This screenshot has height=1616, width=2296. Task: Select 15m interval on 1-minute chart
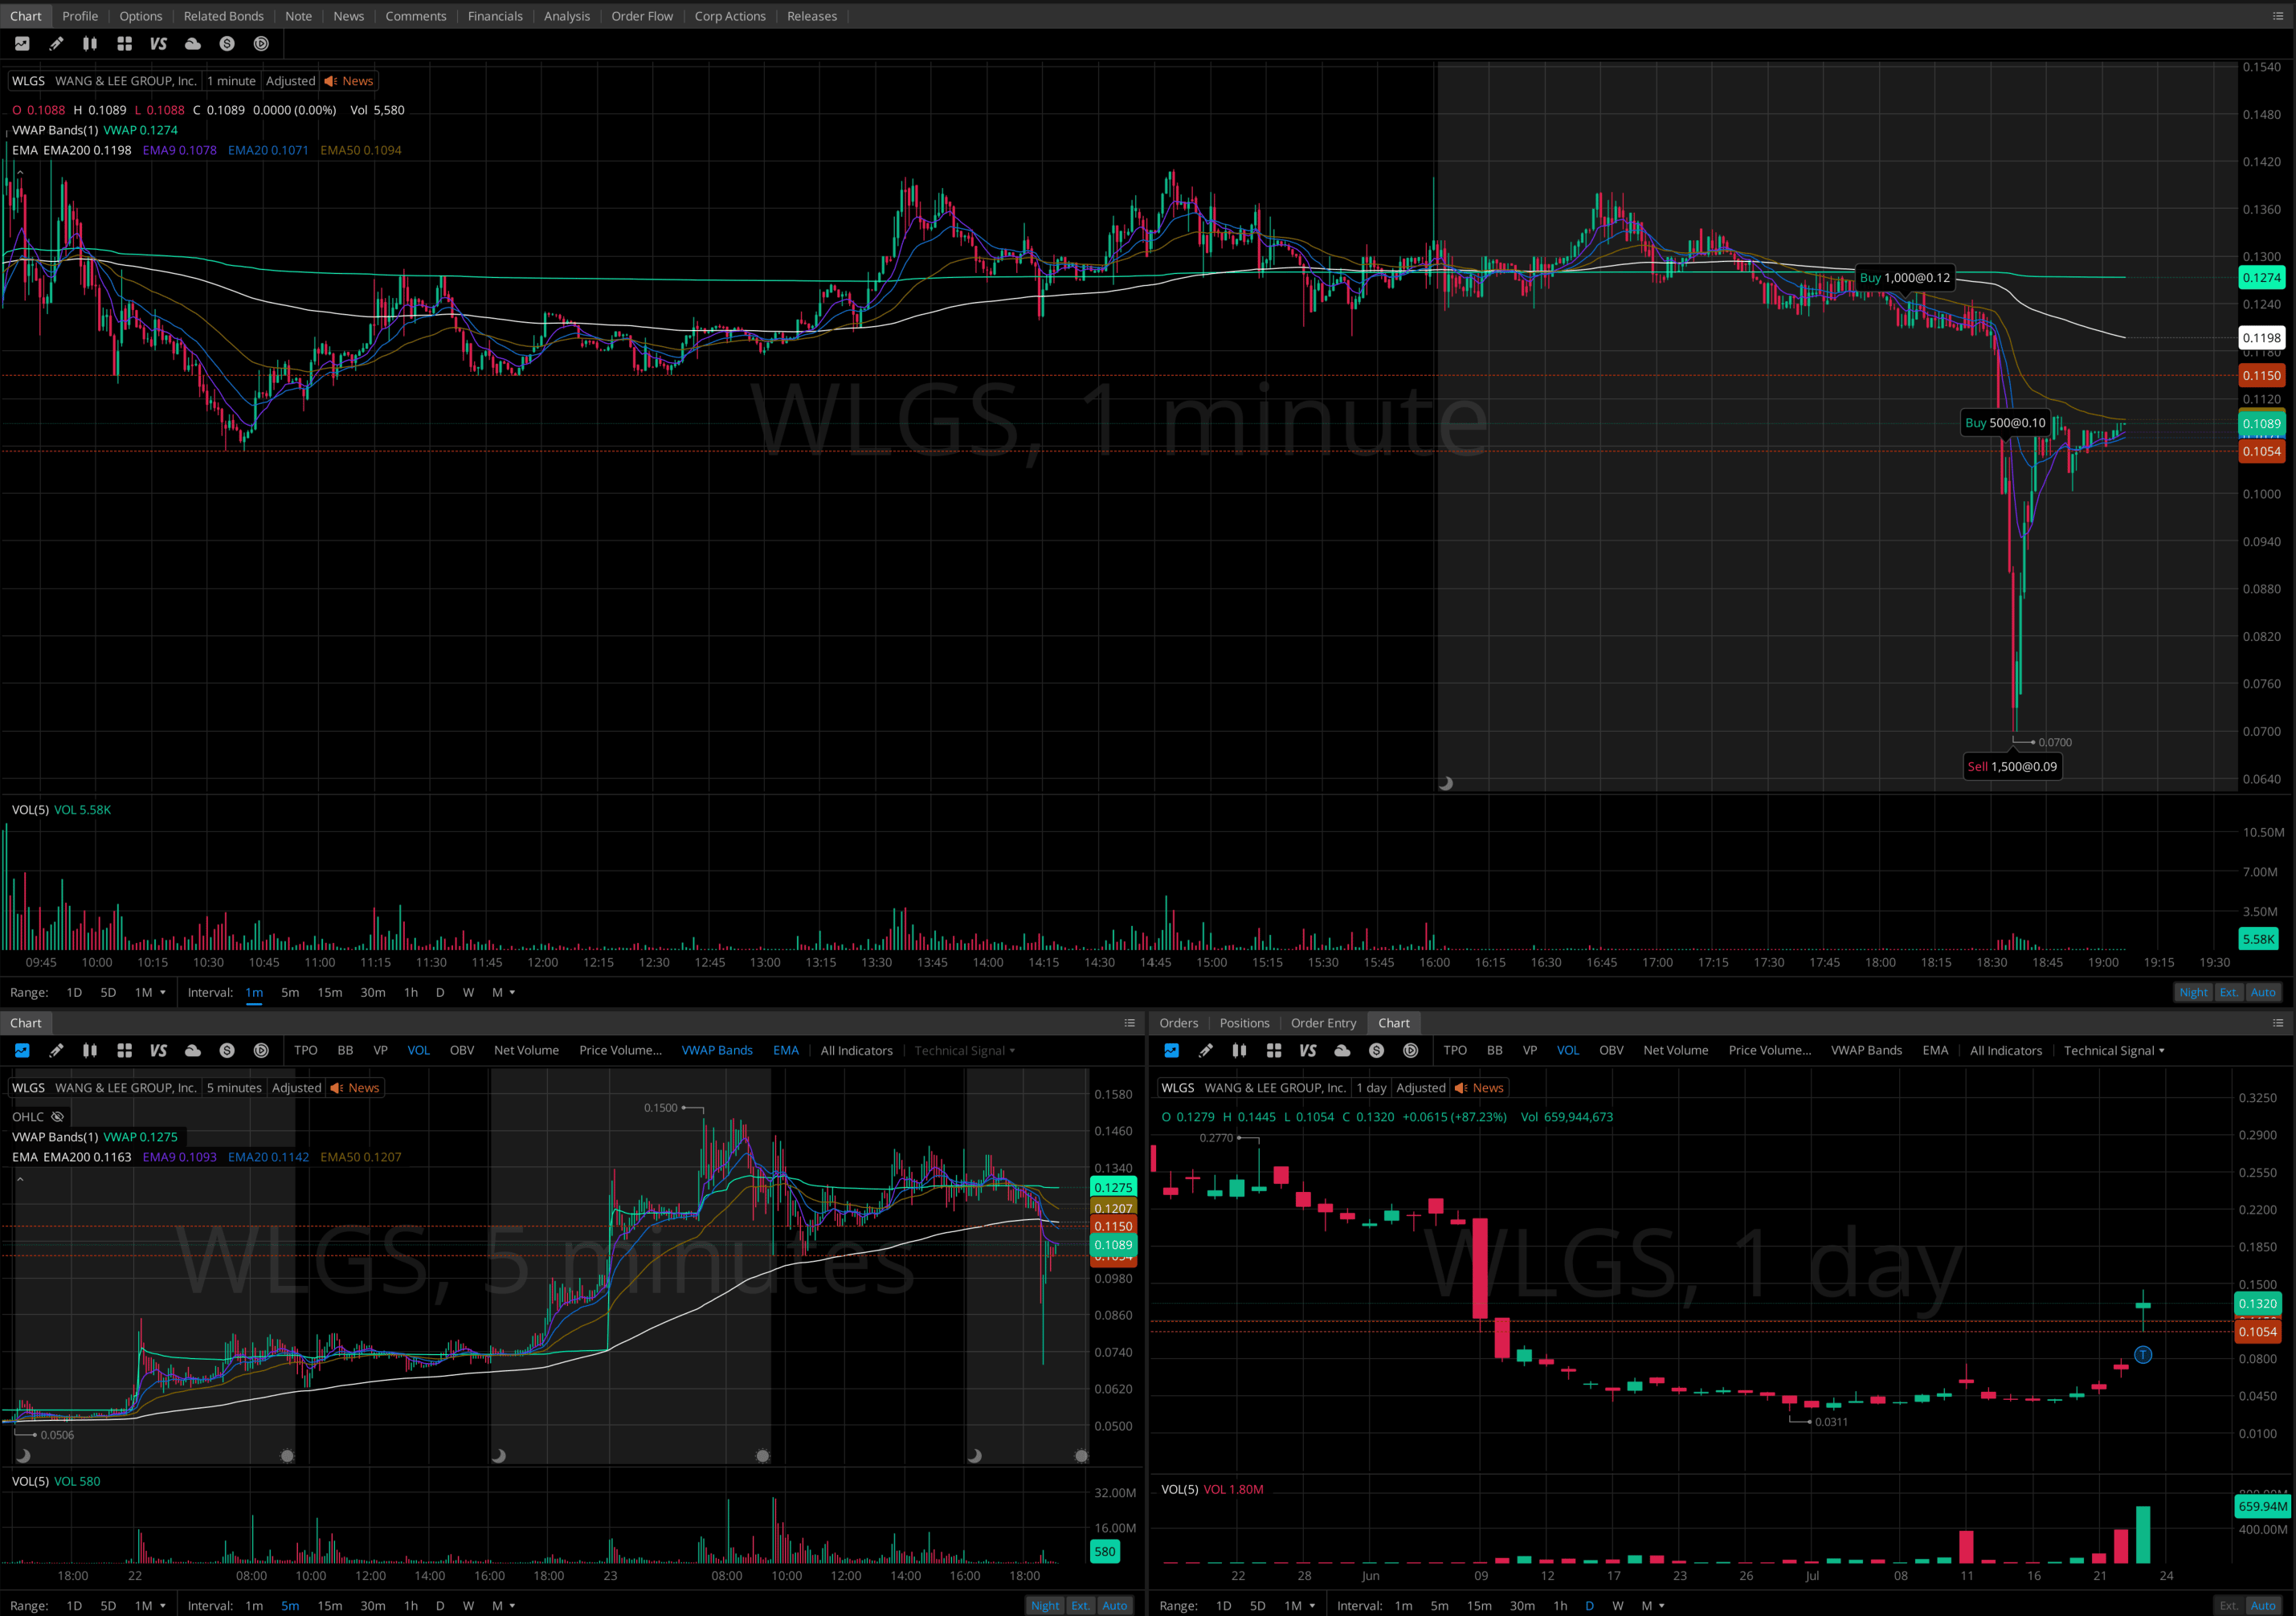click(x=329, y=992)
